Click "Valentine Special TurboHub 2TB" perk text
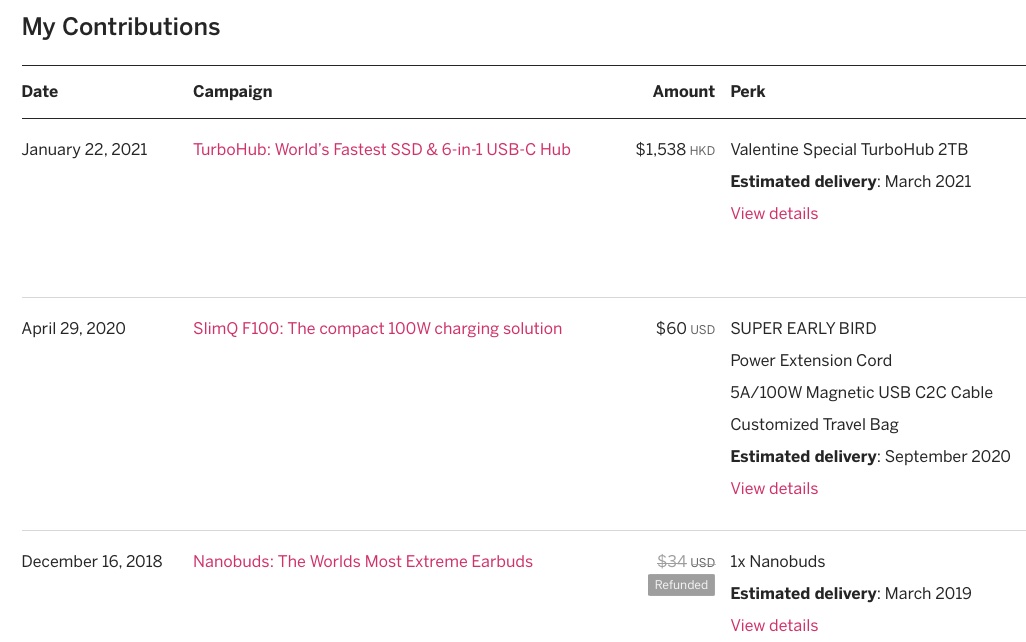 [x=849, y=149]
